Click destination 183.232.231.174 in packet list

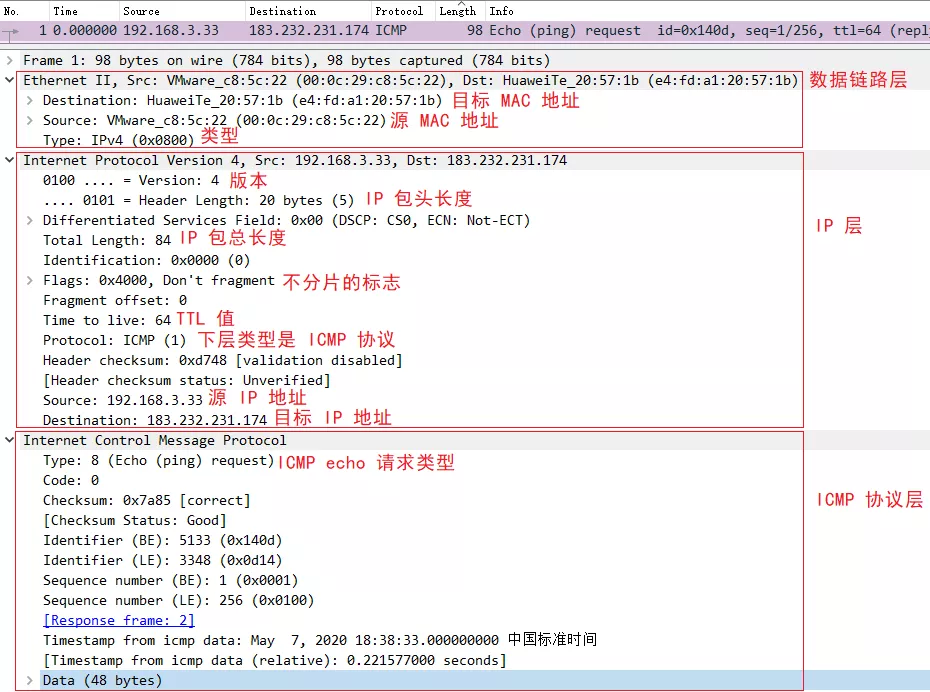click(x=309, y=30)
